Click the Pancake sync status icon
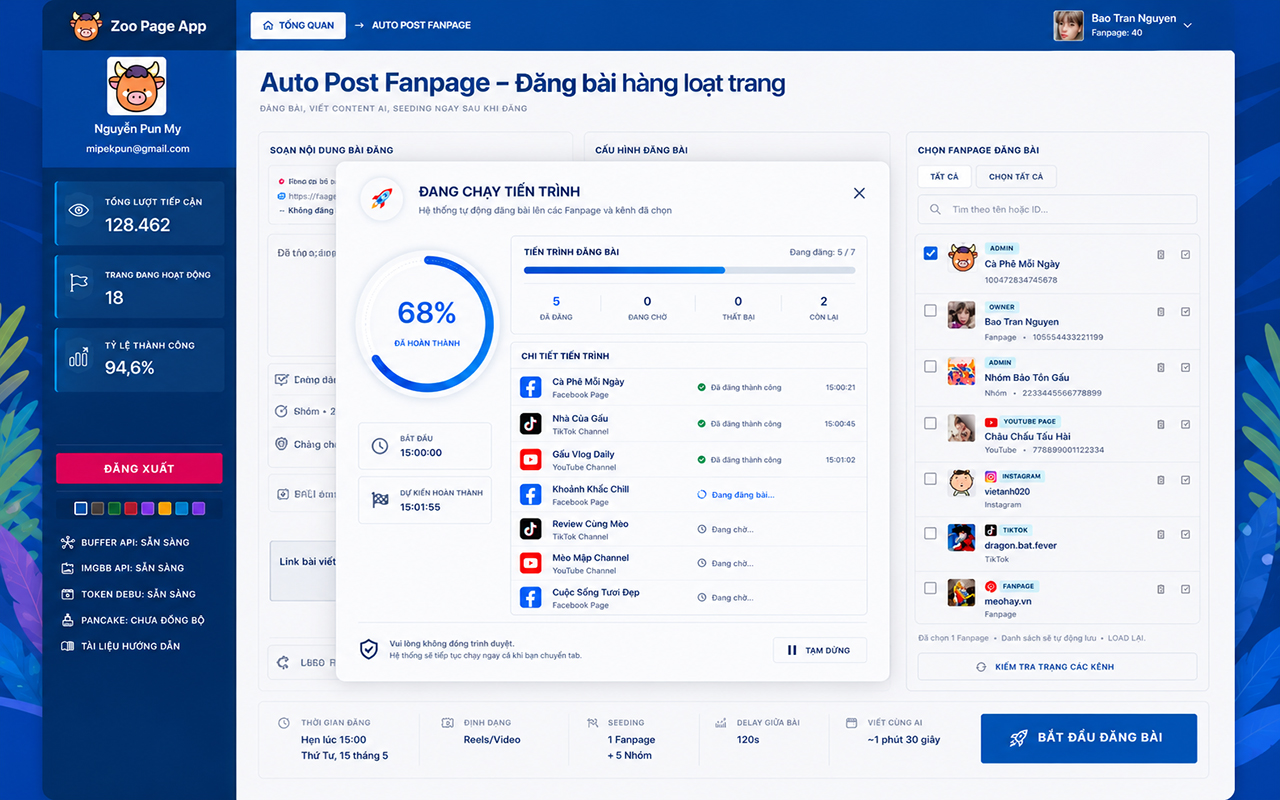This screenshot has height=800, width=1280. point(68,620)
